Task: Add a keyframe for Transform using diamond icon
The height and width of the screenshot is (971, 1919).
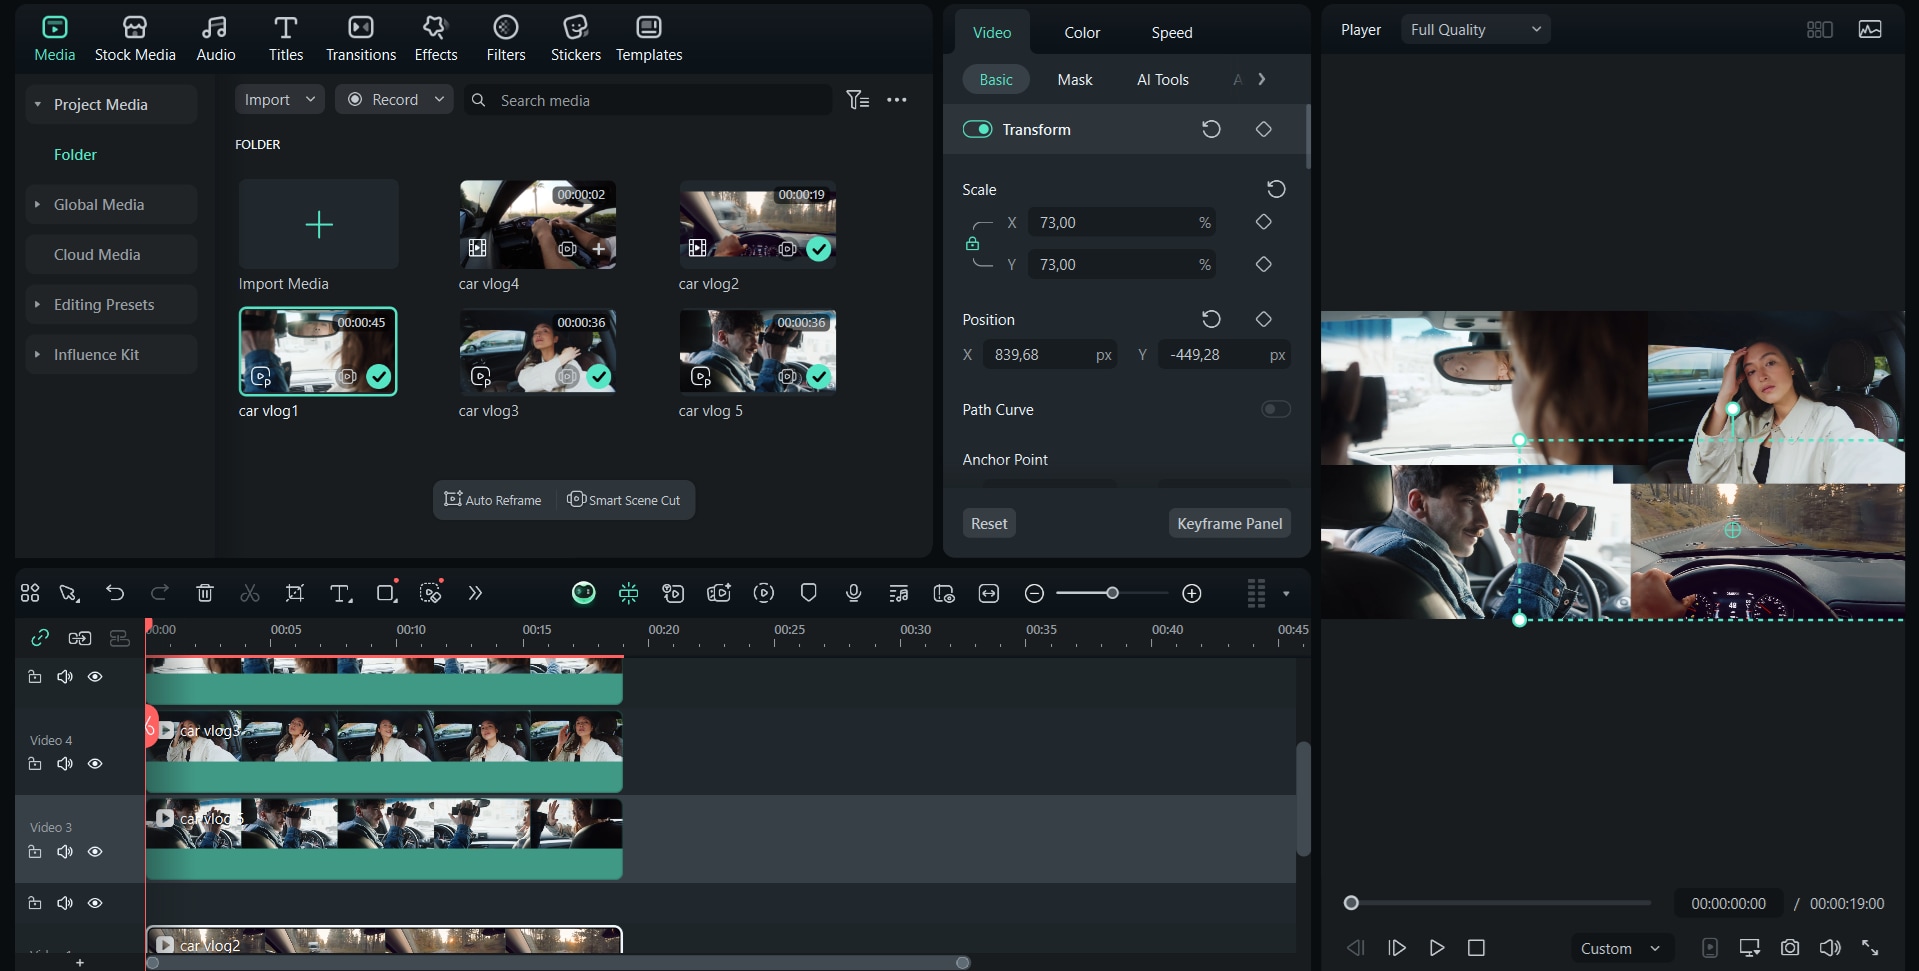Action: point(1263,129)
